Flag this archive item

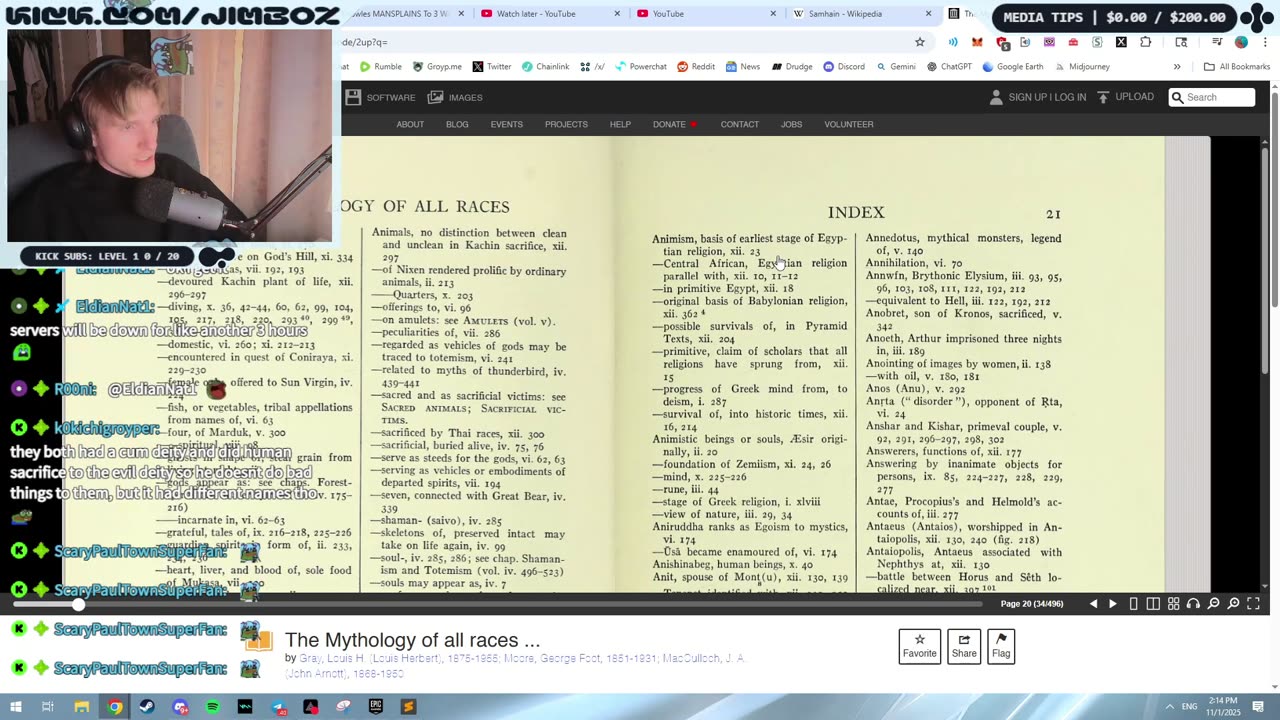(1001, 646)
